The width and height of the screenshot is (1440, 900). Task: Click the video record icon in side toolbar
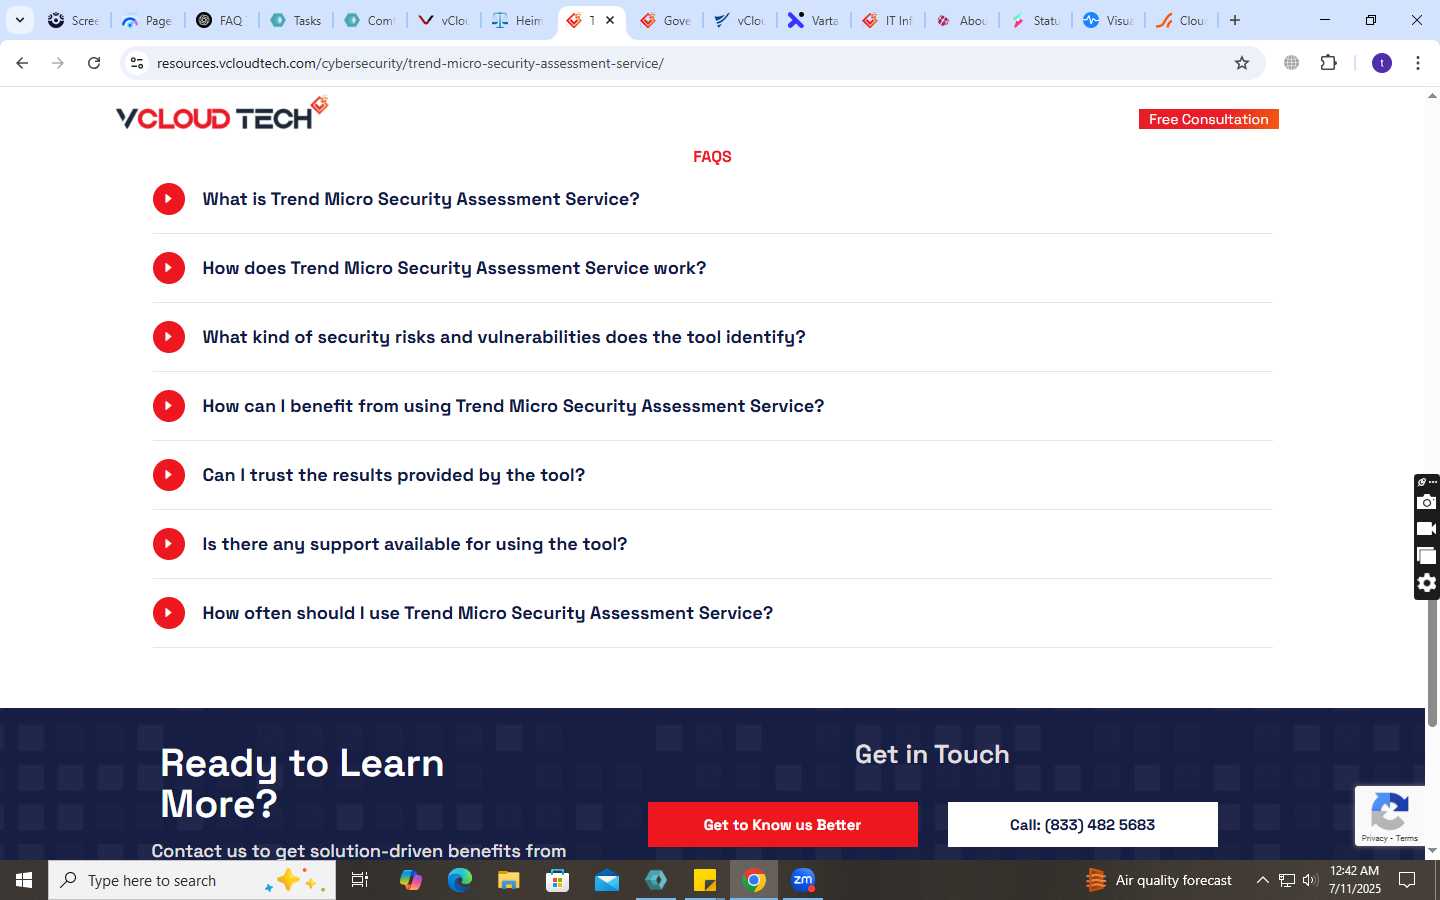click(x=1427, y=529)
